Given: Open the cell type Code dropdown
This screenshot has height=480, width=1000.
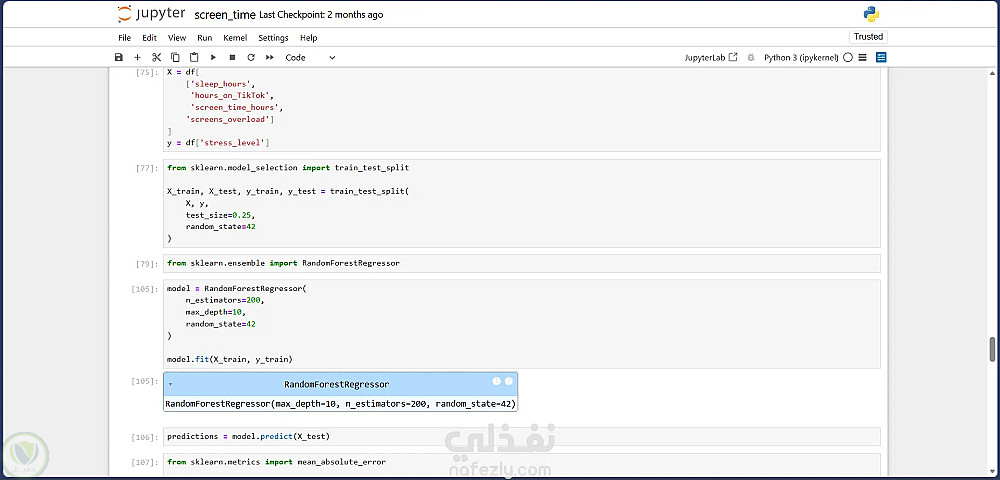Looking at the screenshot, I should tap(310, 58).
